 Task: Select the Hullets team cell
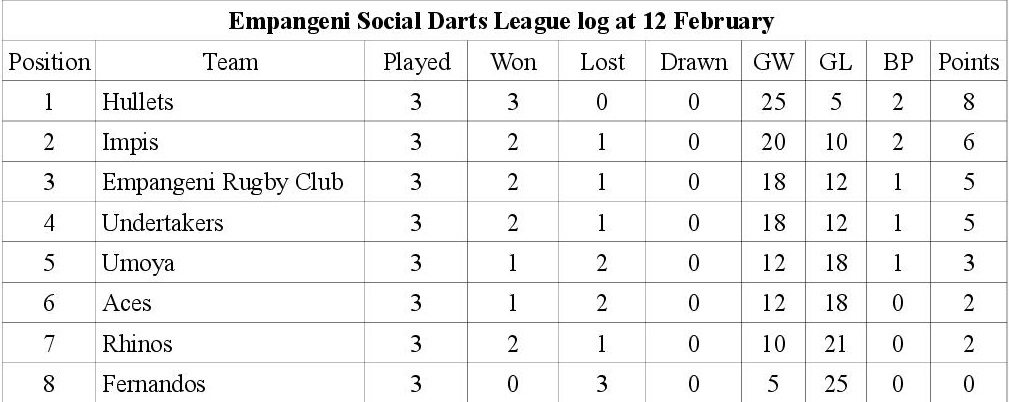(138, 102)
